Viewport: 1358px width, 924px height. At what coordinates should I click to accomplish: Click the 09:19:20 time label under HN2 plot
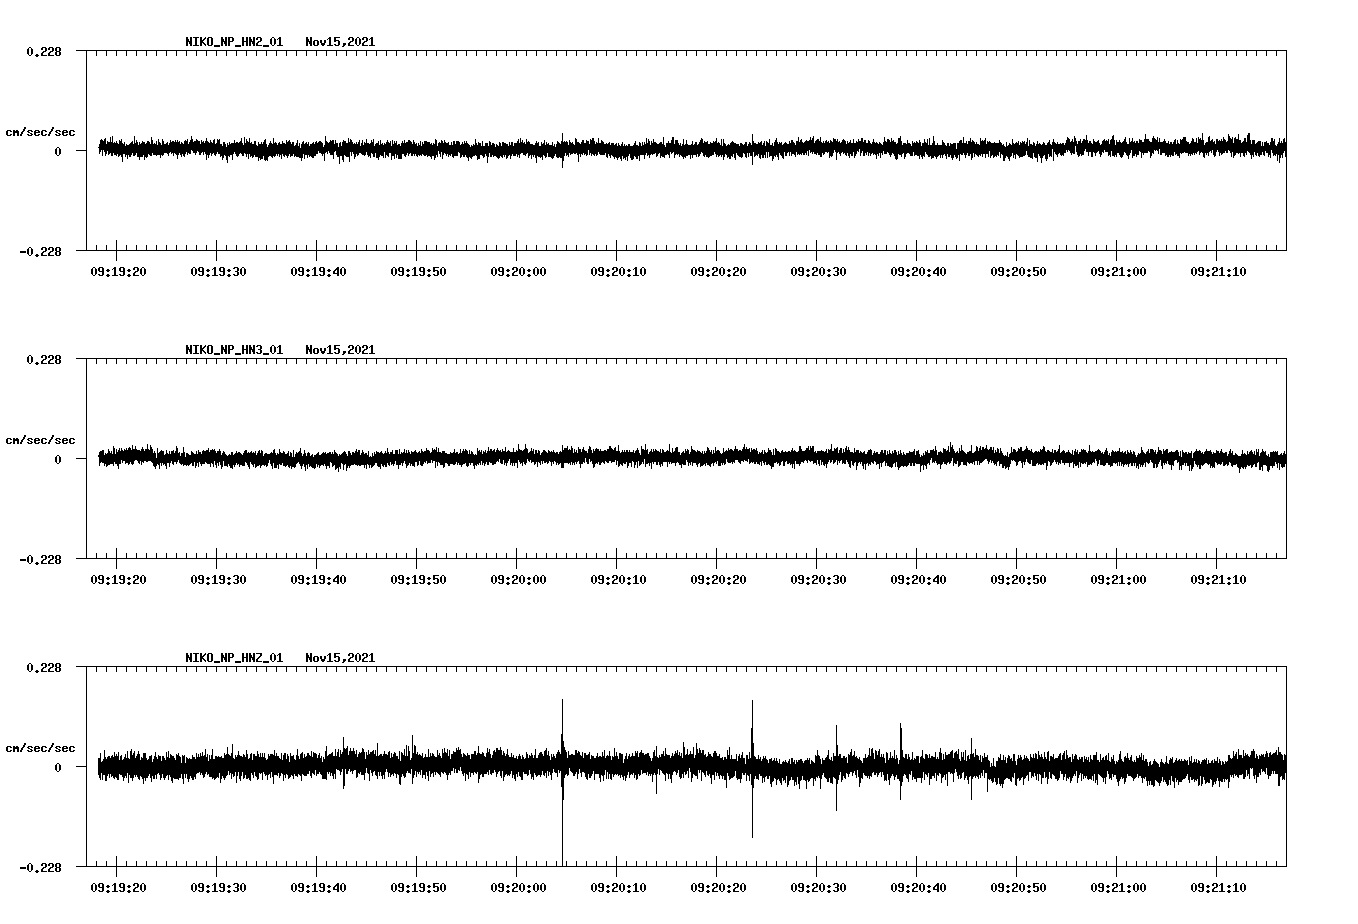click(118, 271)
